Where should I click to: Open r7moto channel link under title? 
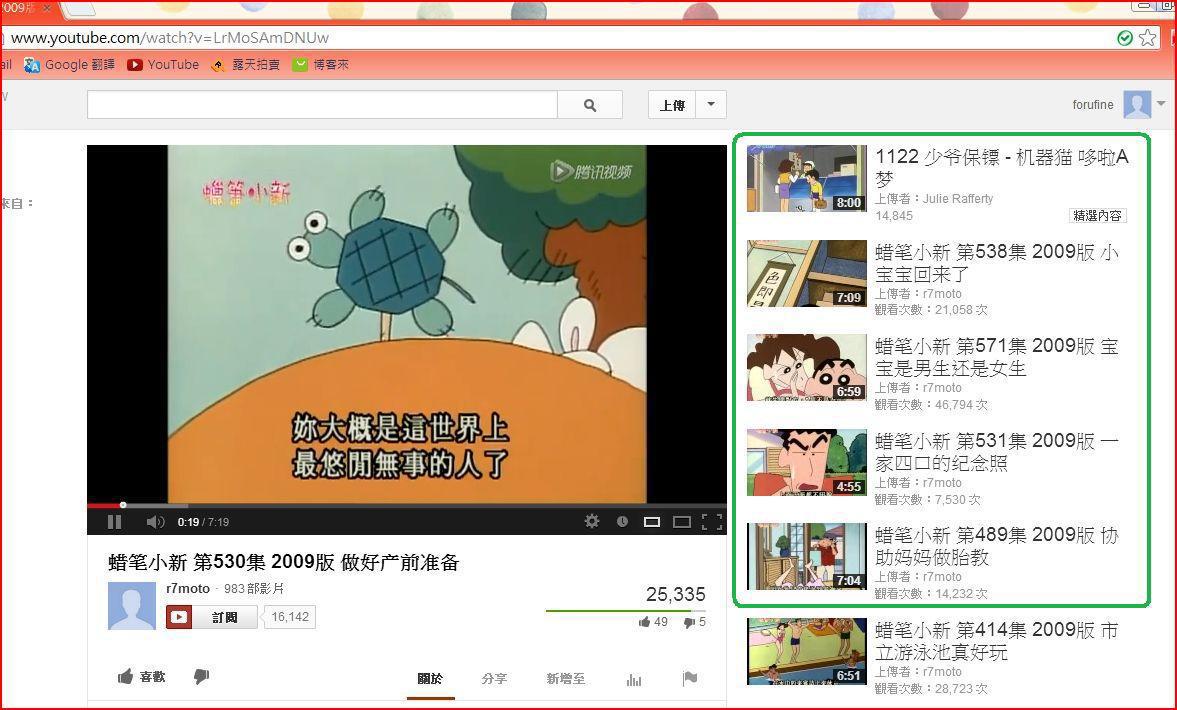click(188, 588)
